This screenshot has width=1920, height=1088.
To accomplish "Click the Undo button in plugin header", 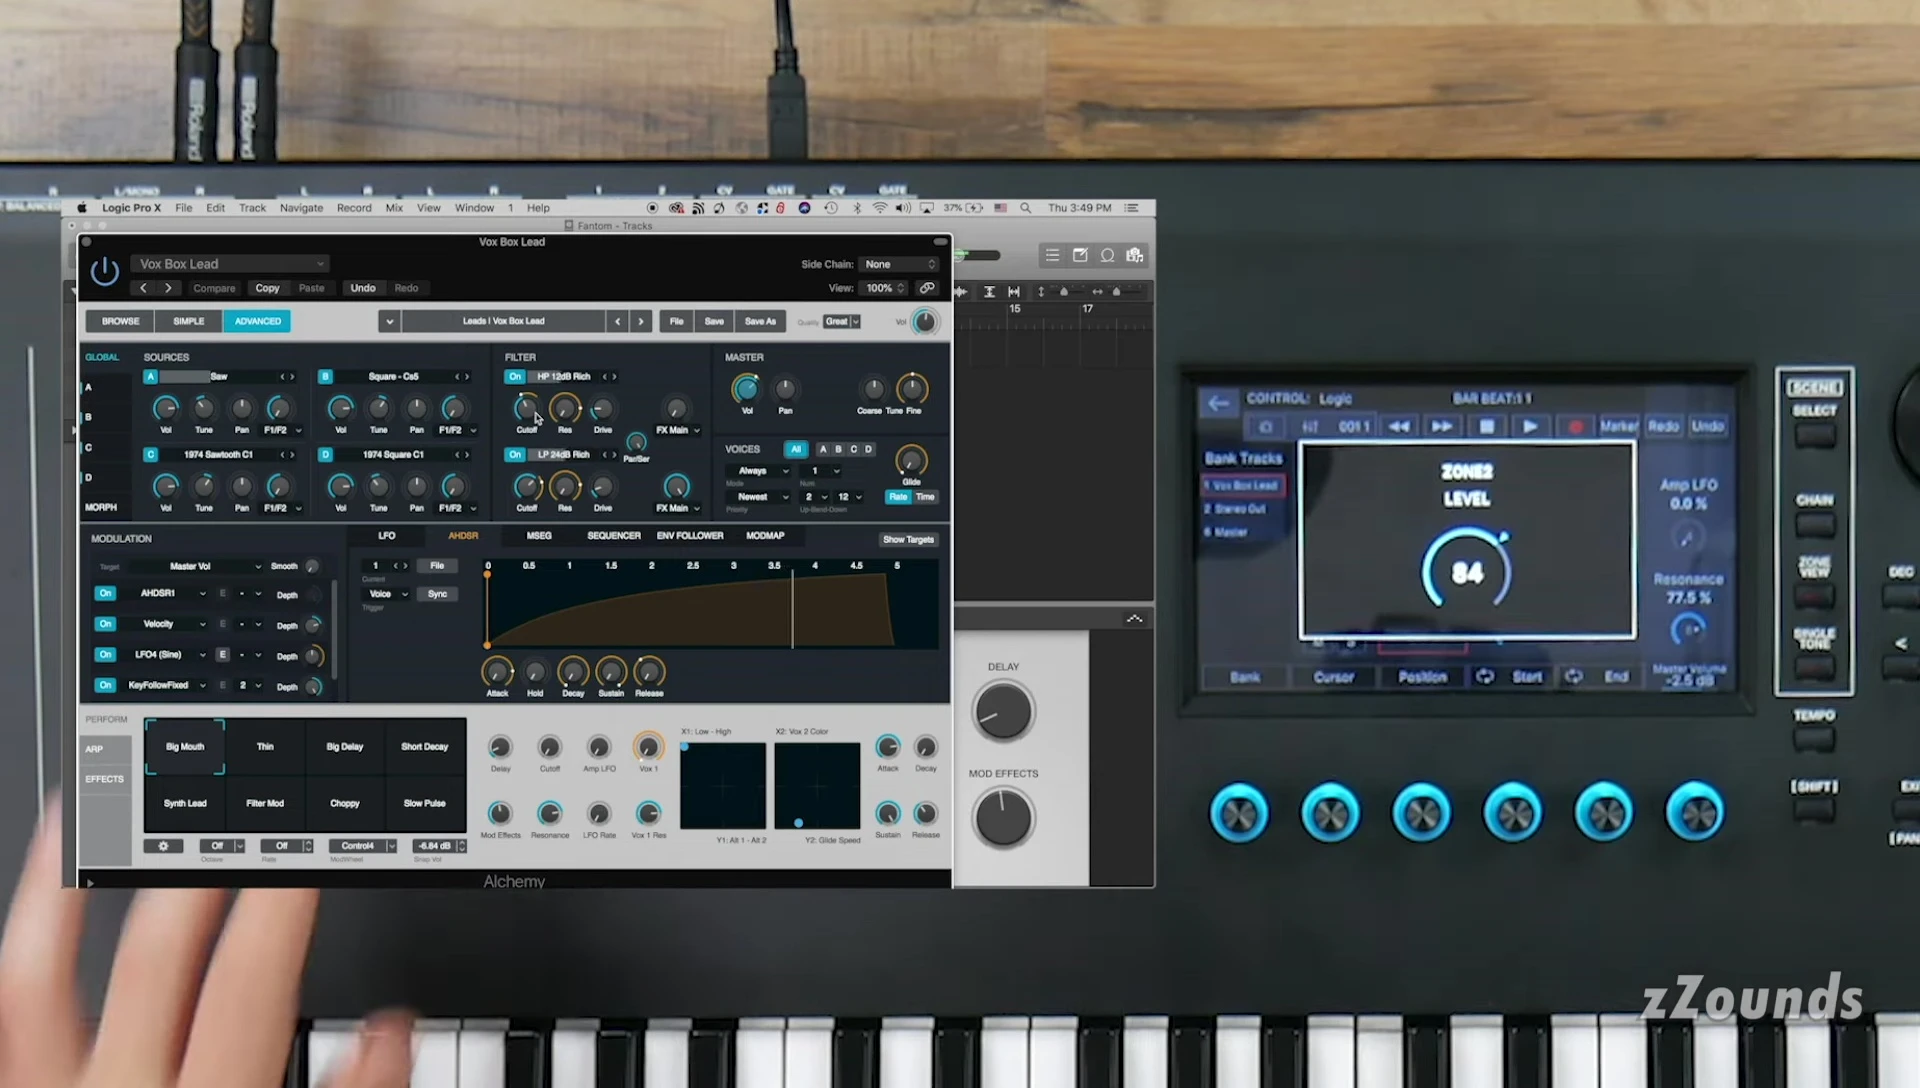I will pos(363,288).
